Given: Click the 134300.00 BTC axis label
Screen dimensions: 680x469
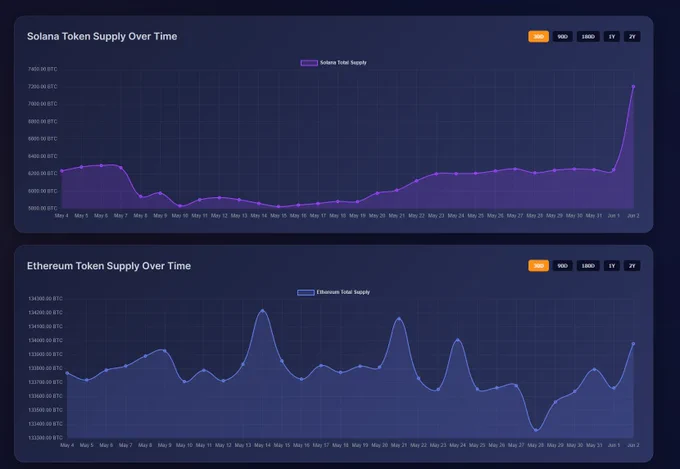Looking at the screenshot, I should click(x=45, y=298).
